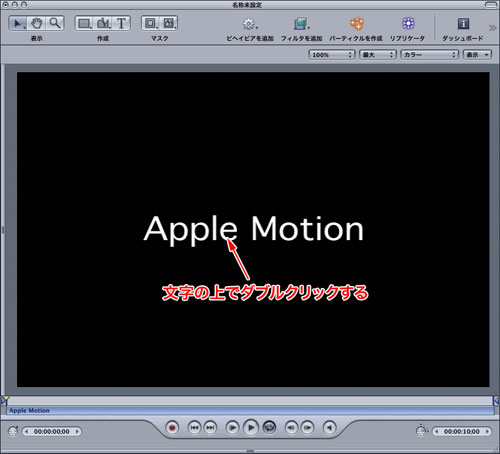Decrement duration with left arrow
The width and height of the screenshot is (500, 454).
click(x=437, y=432)
